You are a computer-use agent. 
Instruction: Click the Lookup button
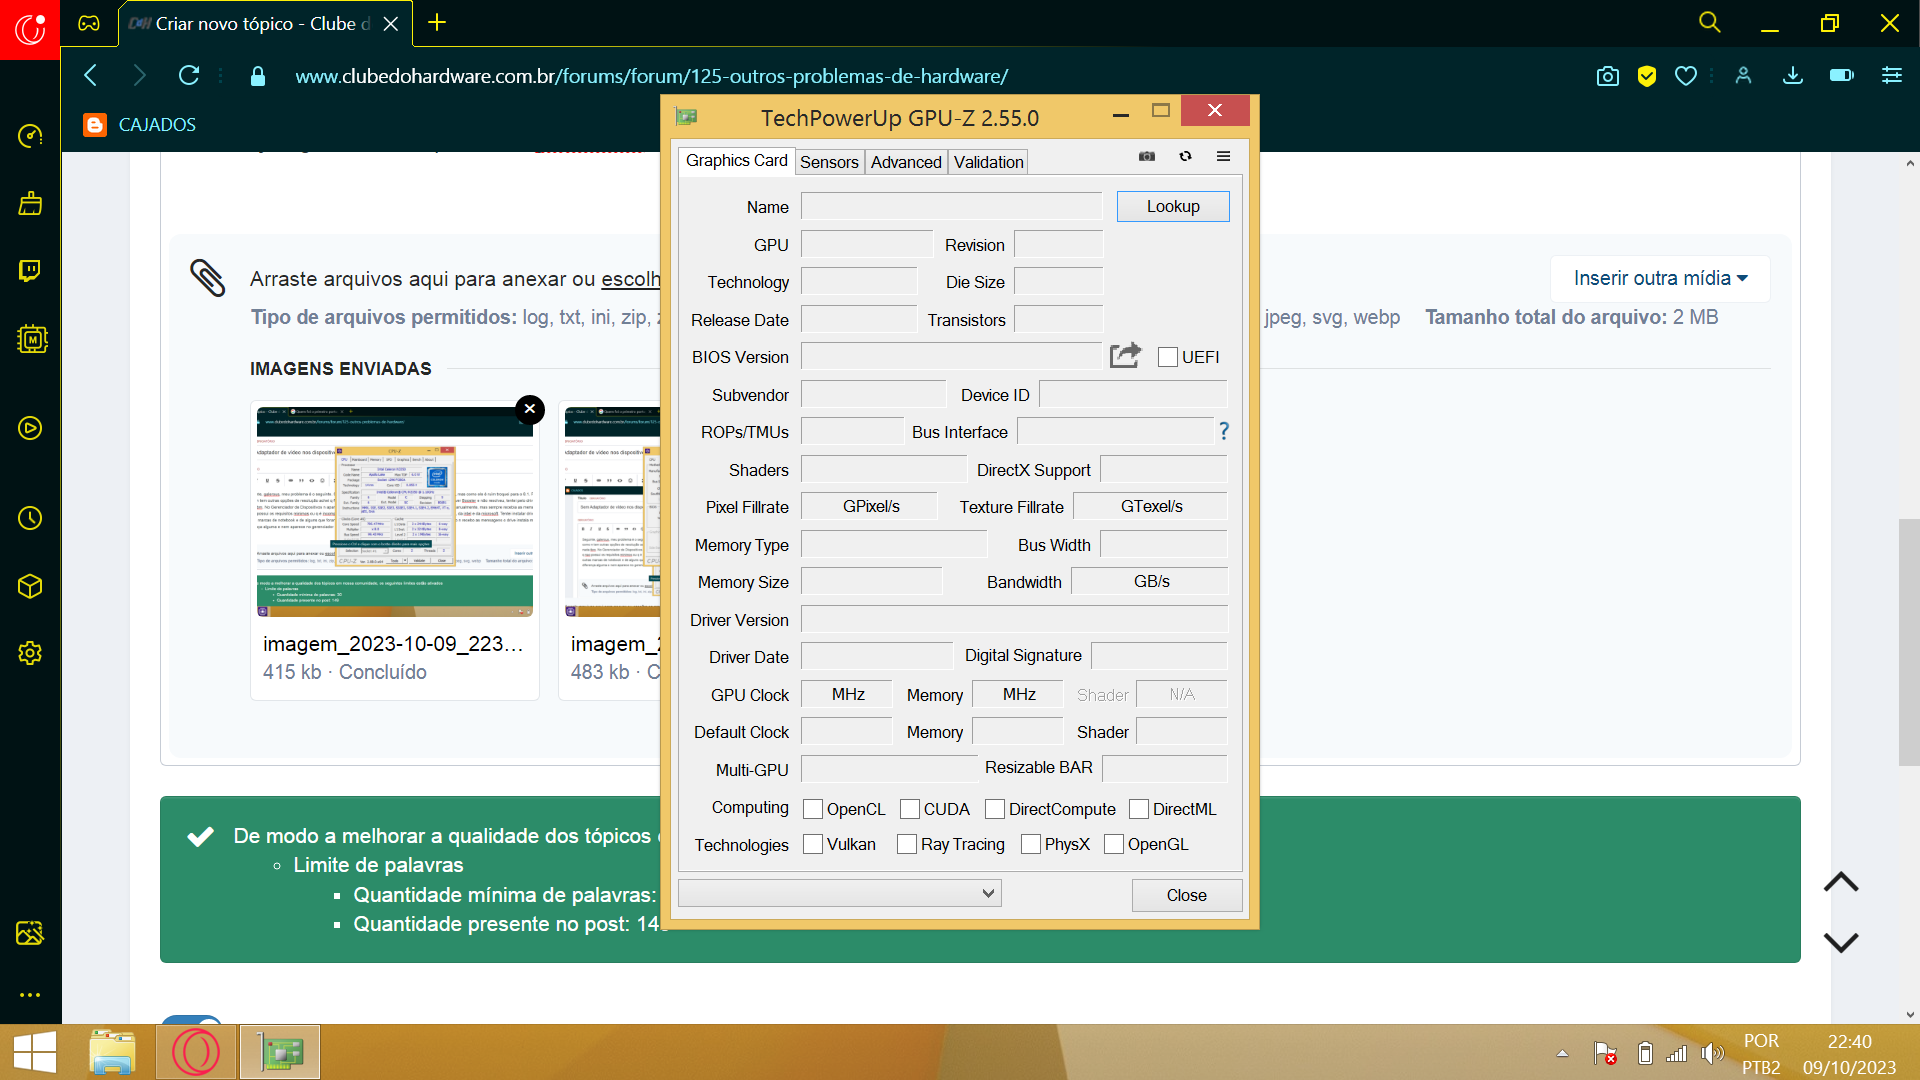pyautogui.click(x=1173, y=206)
